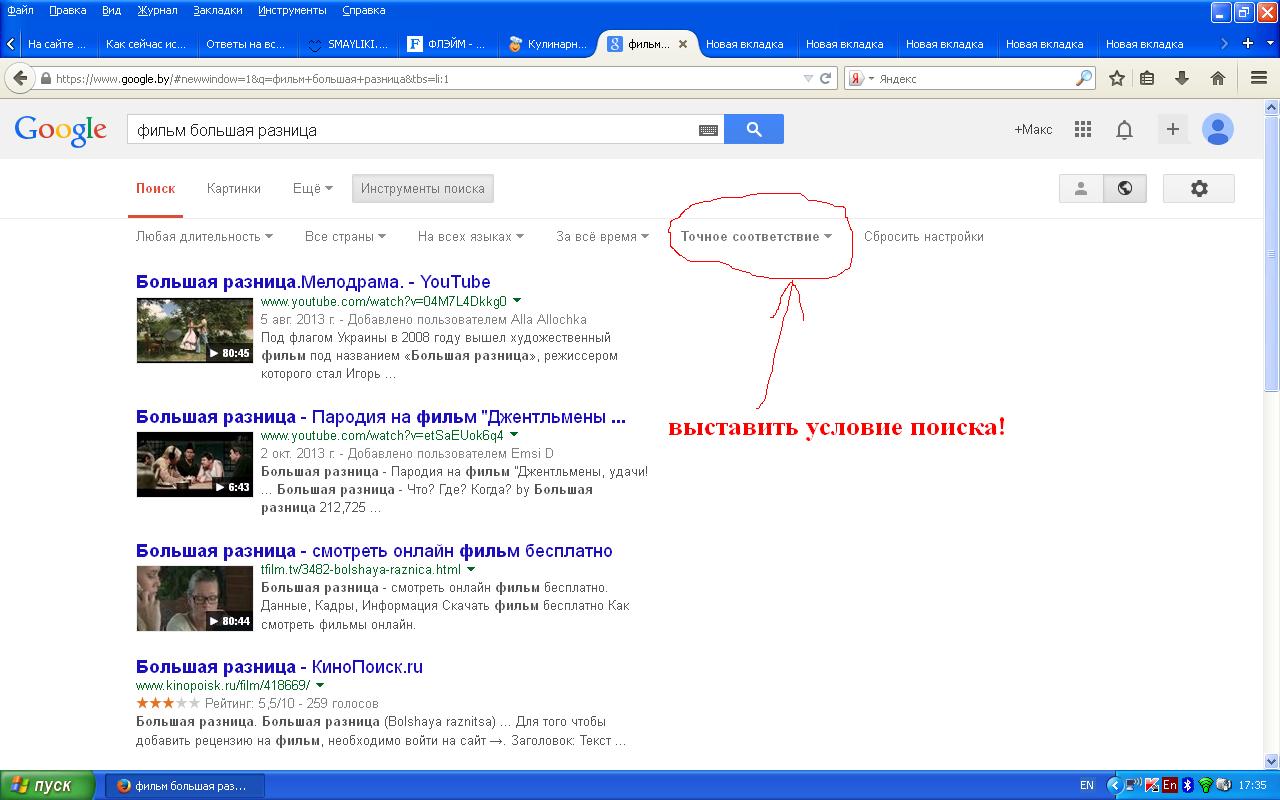Click the page scrollbar down arrow
1280x800 pixels.
(x=1271, y=762)
